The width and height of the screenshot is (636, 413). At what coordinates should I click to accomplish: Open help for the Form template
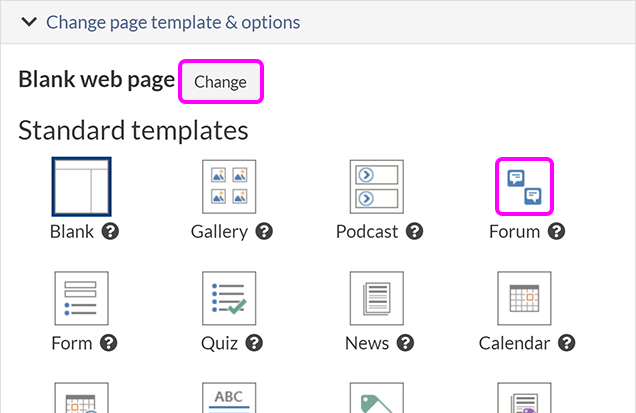(109, 343)
